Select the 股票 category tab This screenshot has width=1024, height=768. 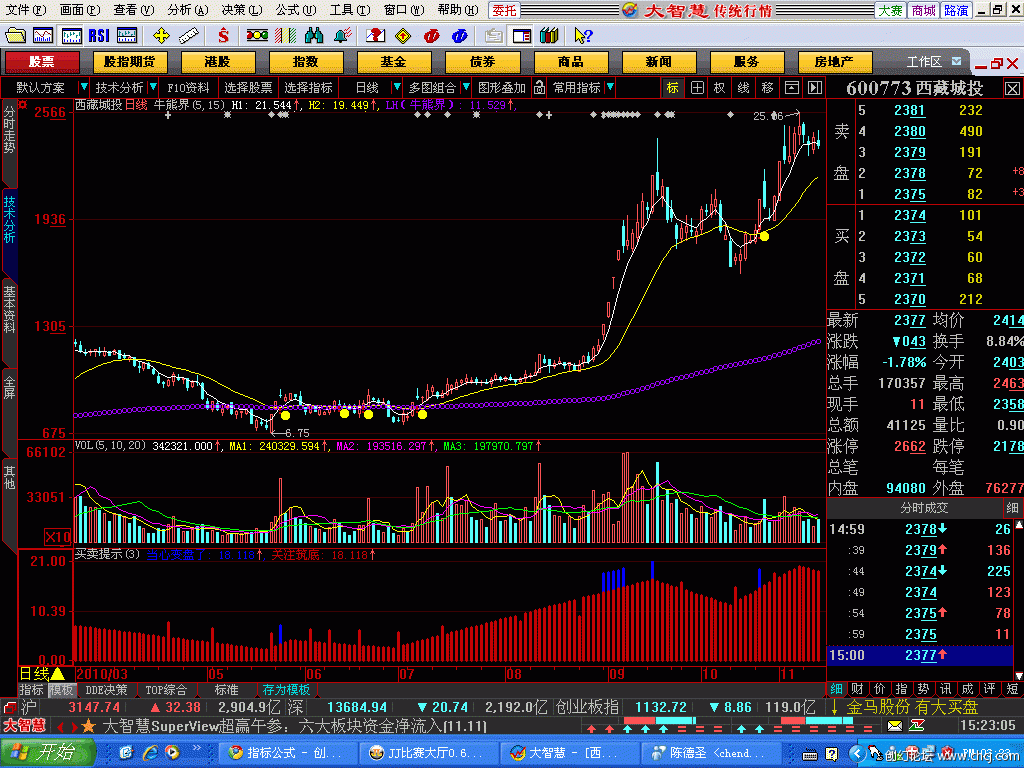[x=42, y=62]
